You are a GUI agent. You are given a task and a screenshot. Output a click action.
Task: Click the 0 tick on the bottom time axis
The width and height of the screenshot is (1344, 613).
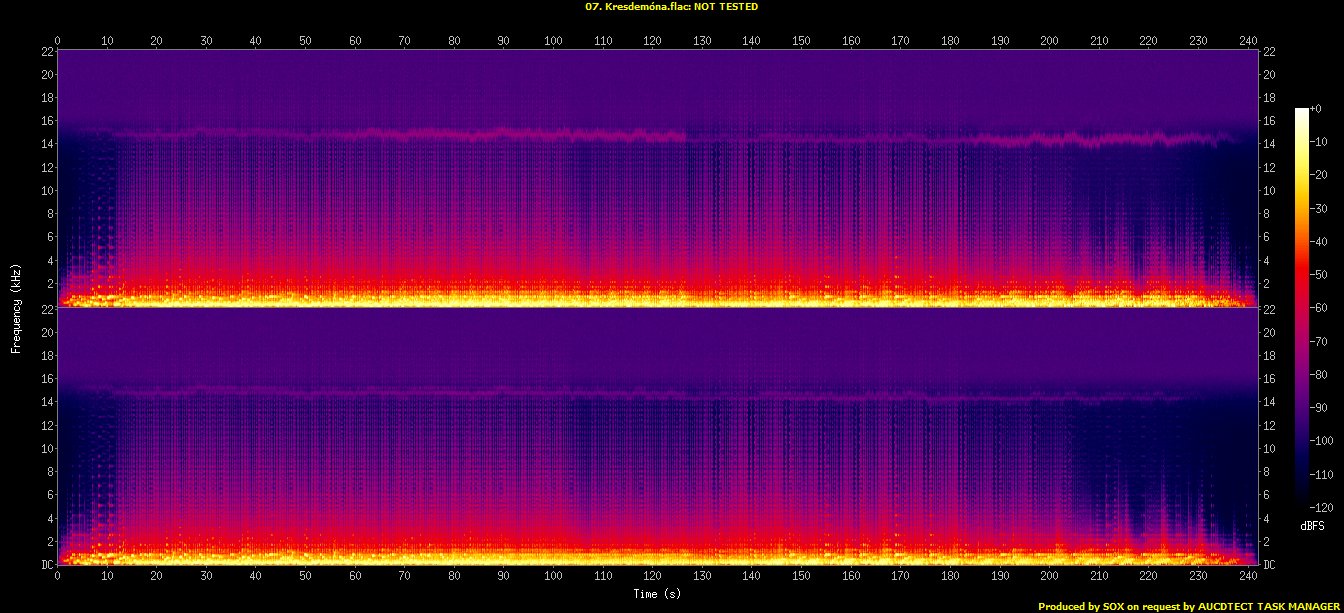[x=58, y=576]
